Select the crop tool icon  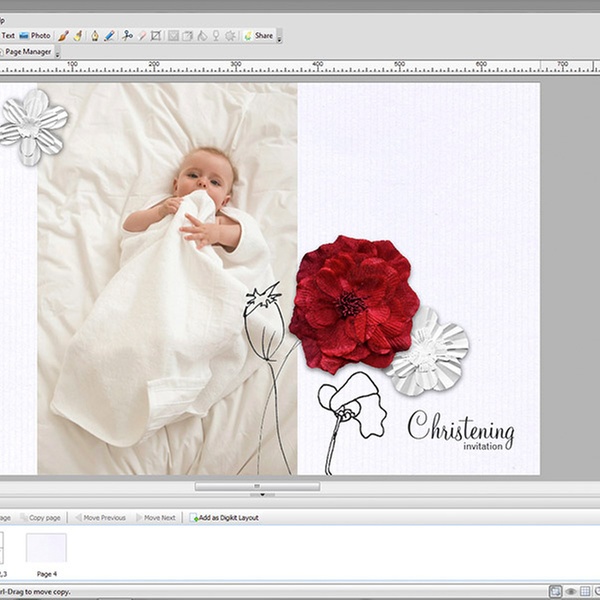click(x=155, y=35)
